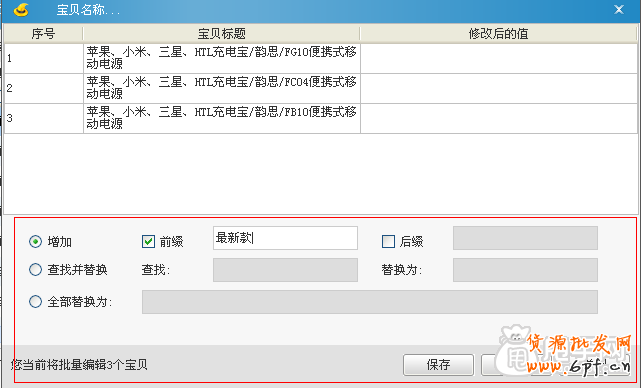Close the 宝贝名称 dialog
641x388 pixels.
(619, 9)
